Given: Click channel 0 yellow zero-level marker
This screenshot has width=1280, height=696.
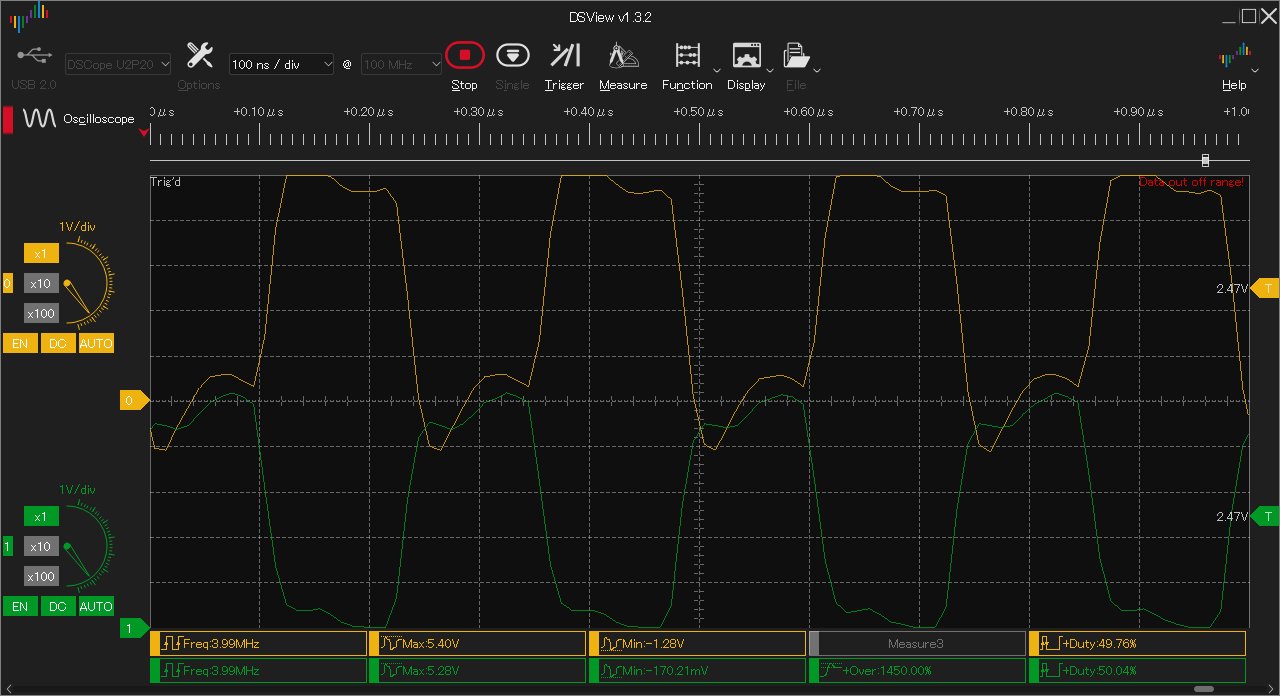Looking at the screenshot, I should (134, 400).
